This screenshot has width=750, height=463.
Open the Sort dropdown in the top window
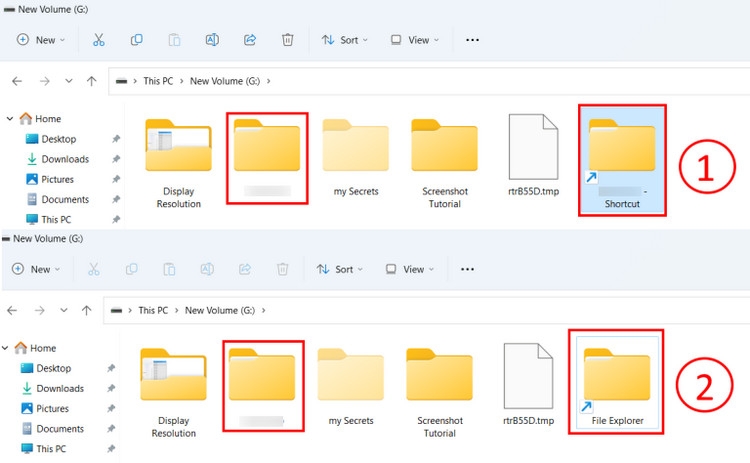(344, 40)
